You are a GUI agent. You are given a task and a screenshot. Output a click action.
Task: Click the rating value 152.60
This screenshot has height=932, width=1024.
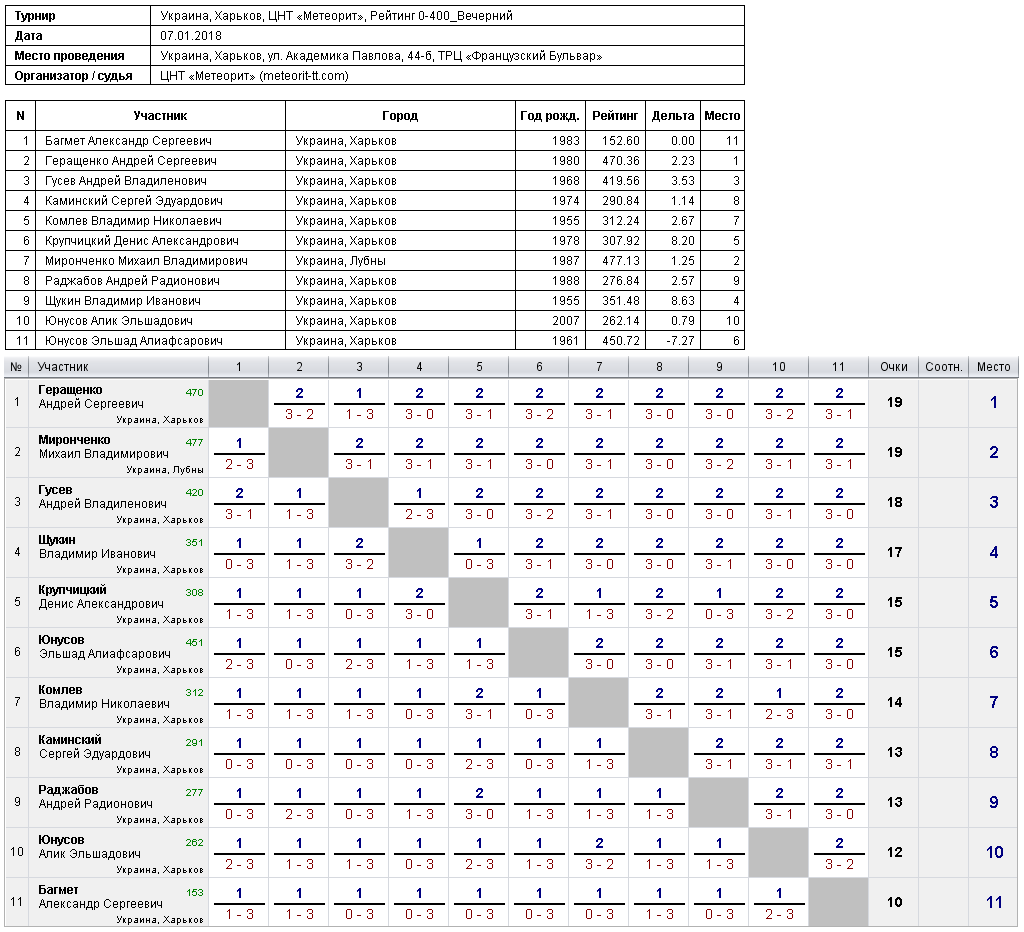pyautogui.click(x=620, y=141)
